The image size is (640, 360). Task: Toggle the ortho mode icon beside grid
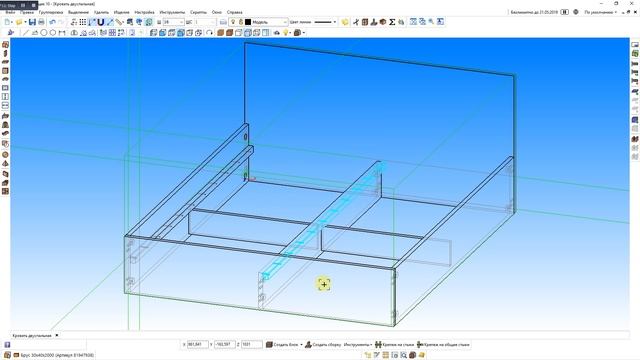coord(92,22)
